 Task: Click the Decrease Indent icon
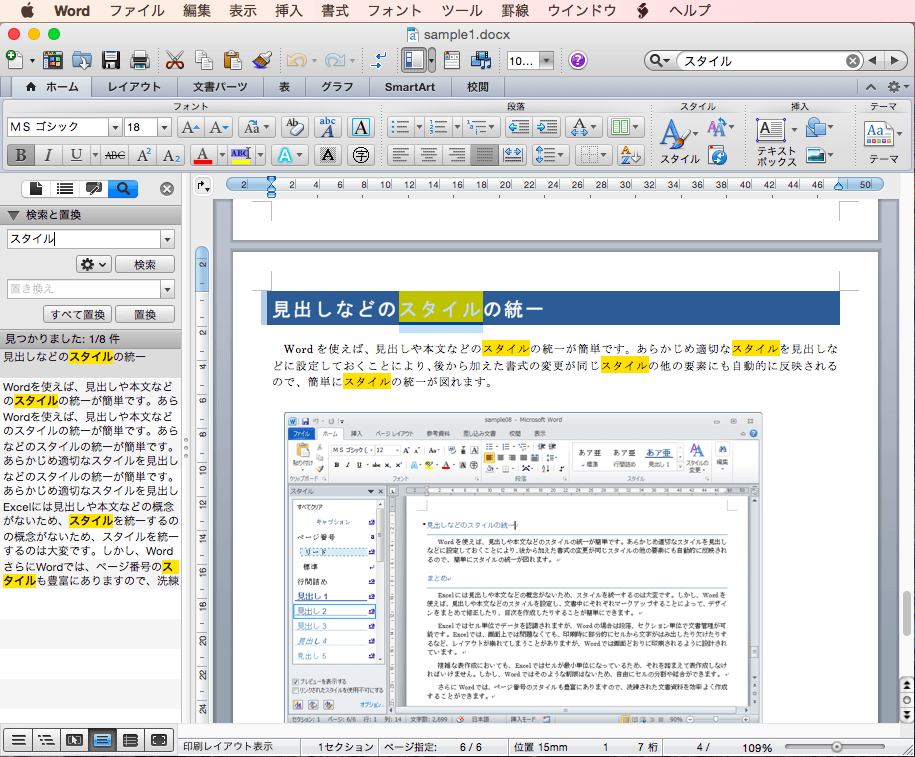click(x=518, y=127)
